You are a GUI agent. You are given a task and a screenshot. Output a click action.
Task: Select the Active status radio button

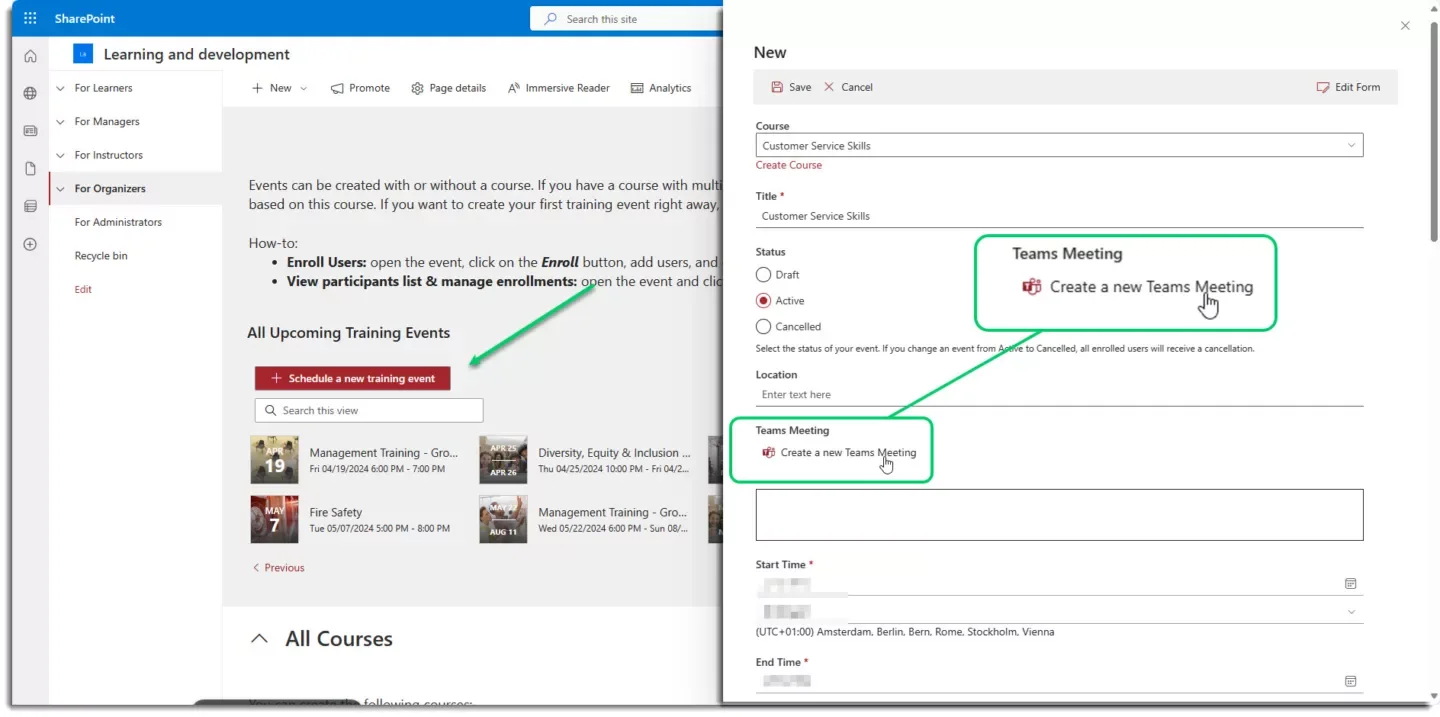[764, 300]
